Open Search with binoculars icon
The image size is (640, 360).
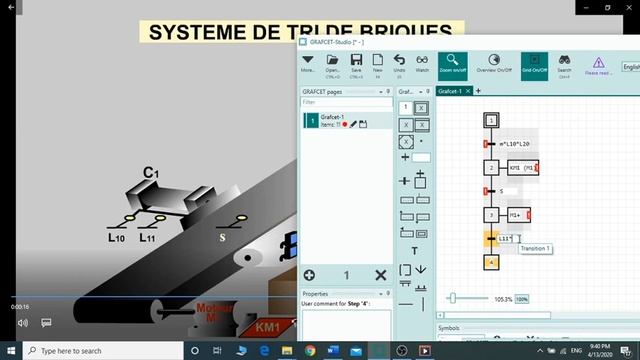(x=564, y=66)
